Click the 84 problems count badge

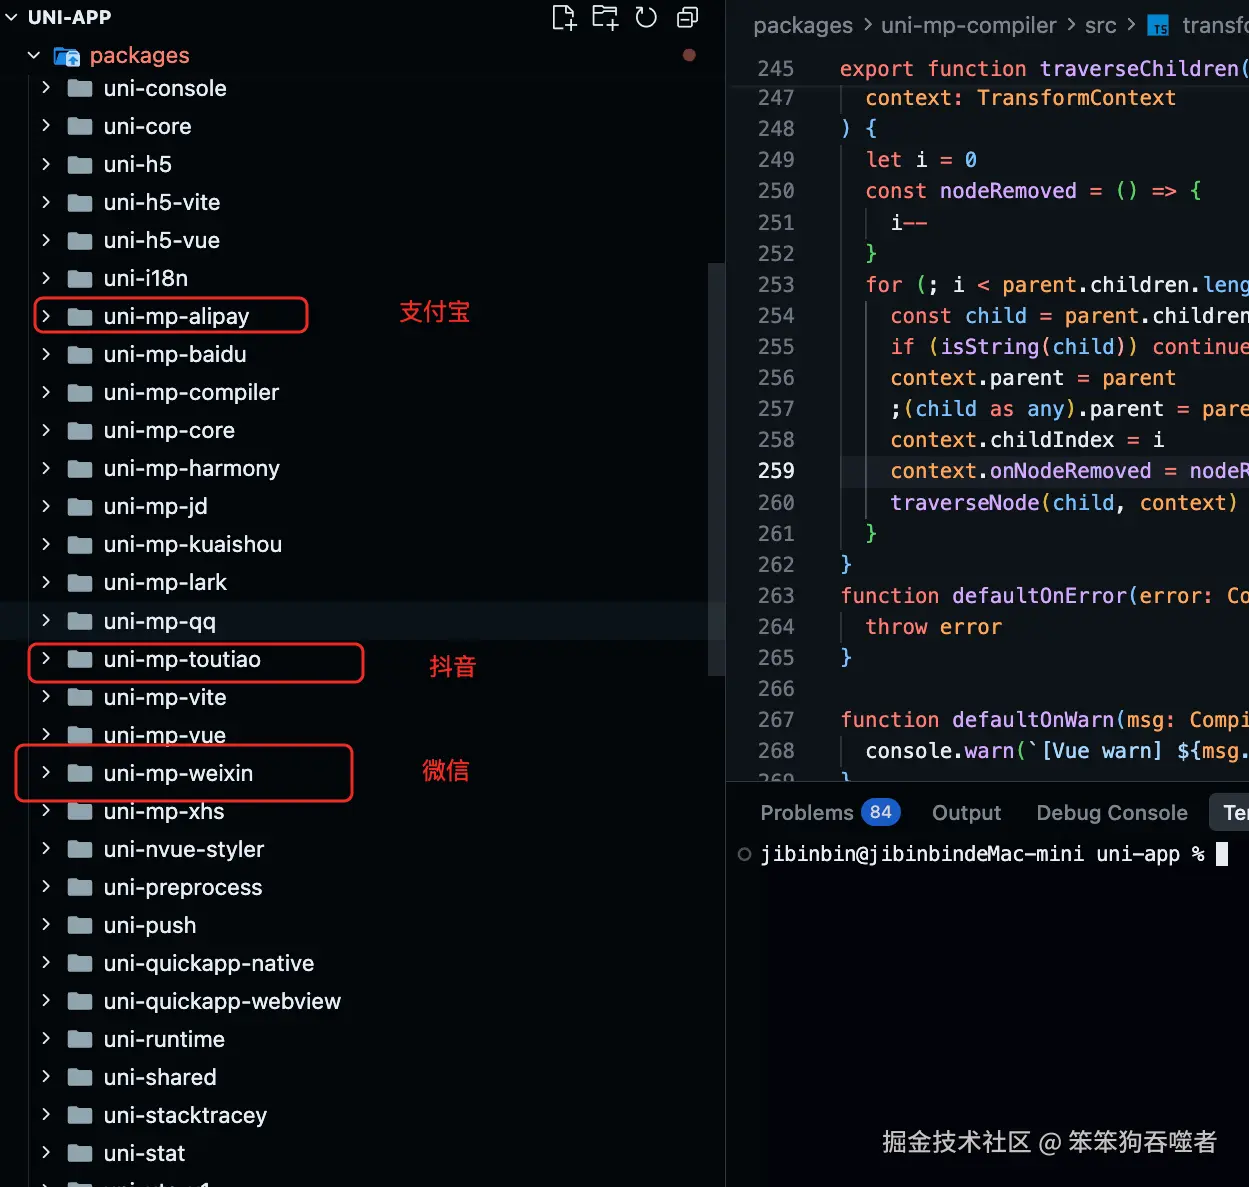tap(880, 812)
